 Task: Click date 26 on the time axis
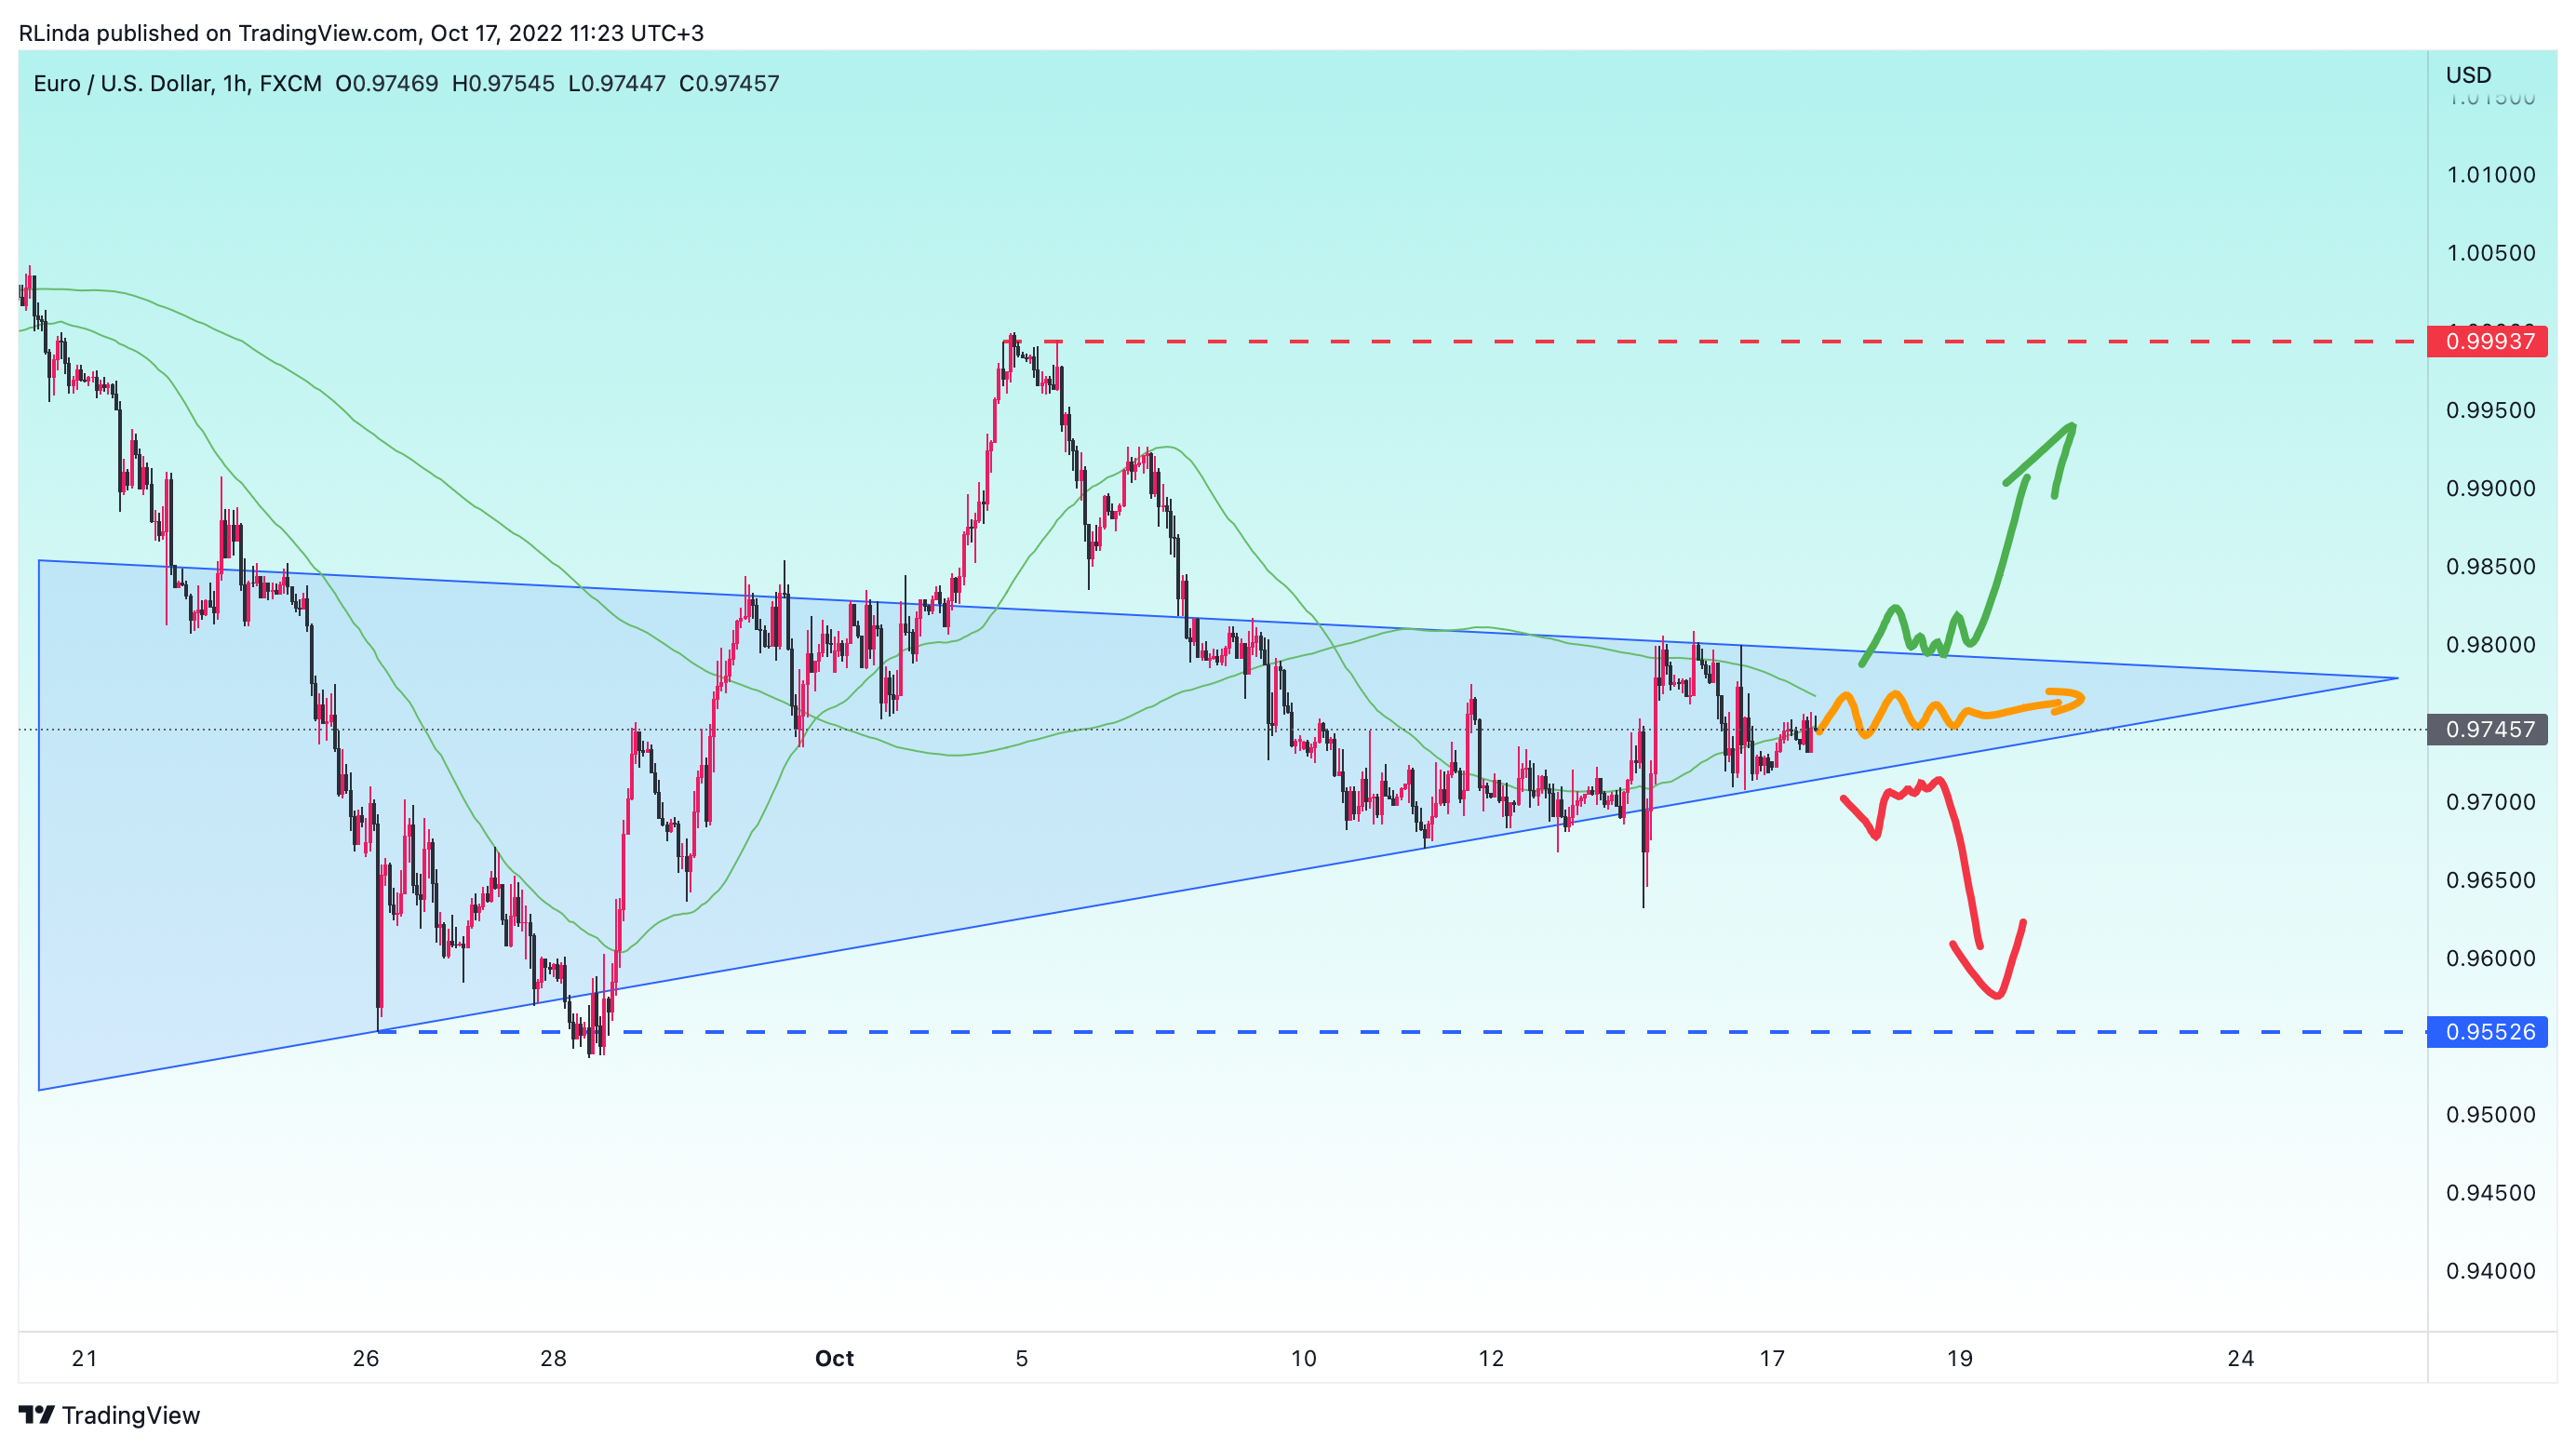[366, 1358]
